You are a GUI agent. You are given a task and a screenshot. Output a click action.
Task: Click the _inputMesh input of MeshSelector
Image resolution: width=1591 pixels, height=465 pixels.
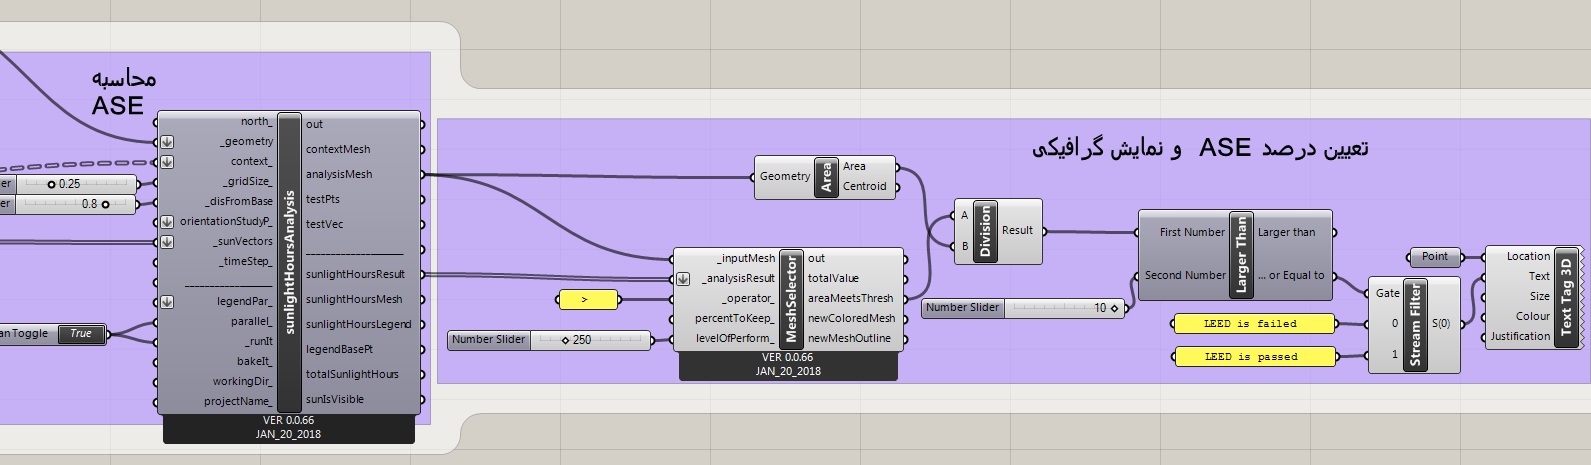(746, 259)
